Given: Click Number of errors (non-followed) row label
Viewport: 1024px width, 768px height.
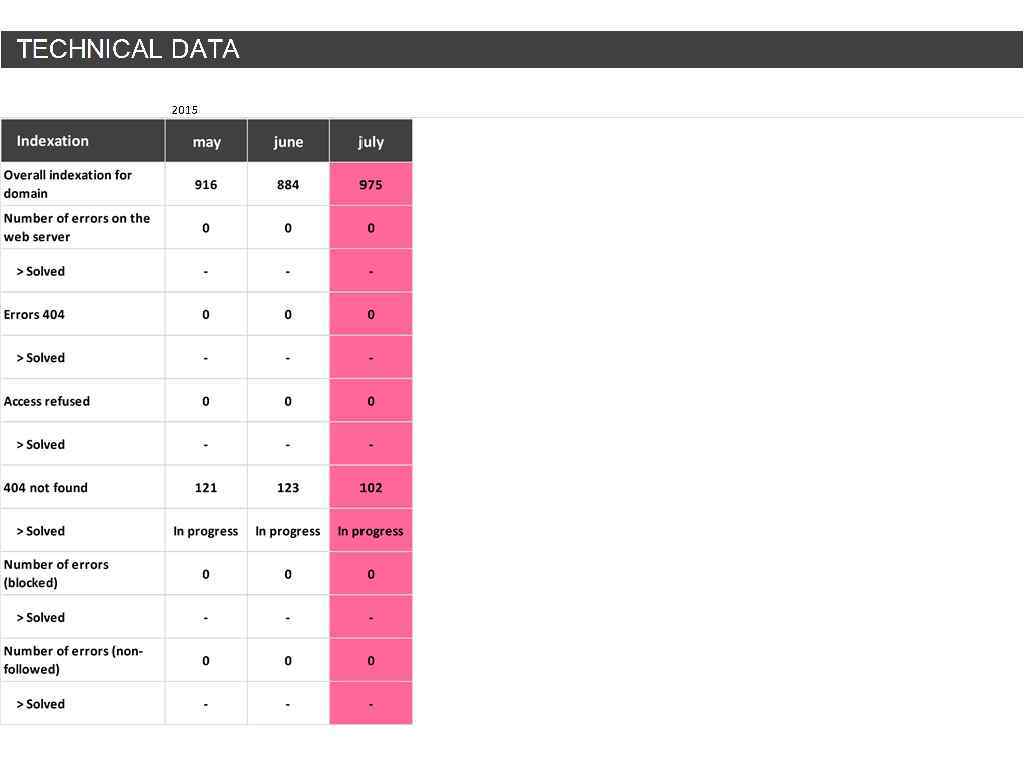Looking at the screenshot, I should (73, 660).
